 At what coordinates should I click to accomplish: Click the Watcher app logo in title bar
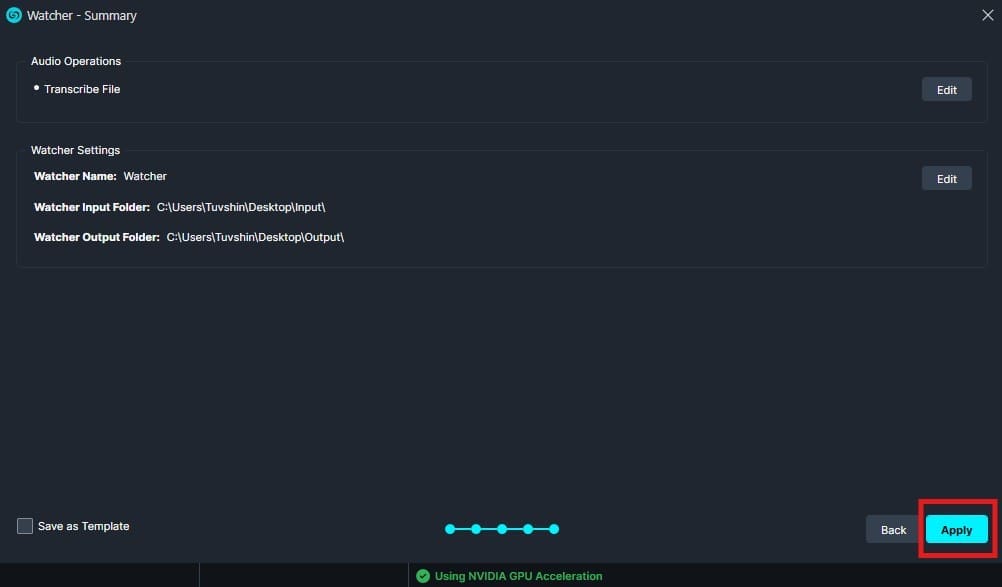click(14, 15)
